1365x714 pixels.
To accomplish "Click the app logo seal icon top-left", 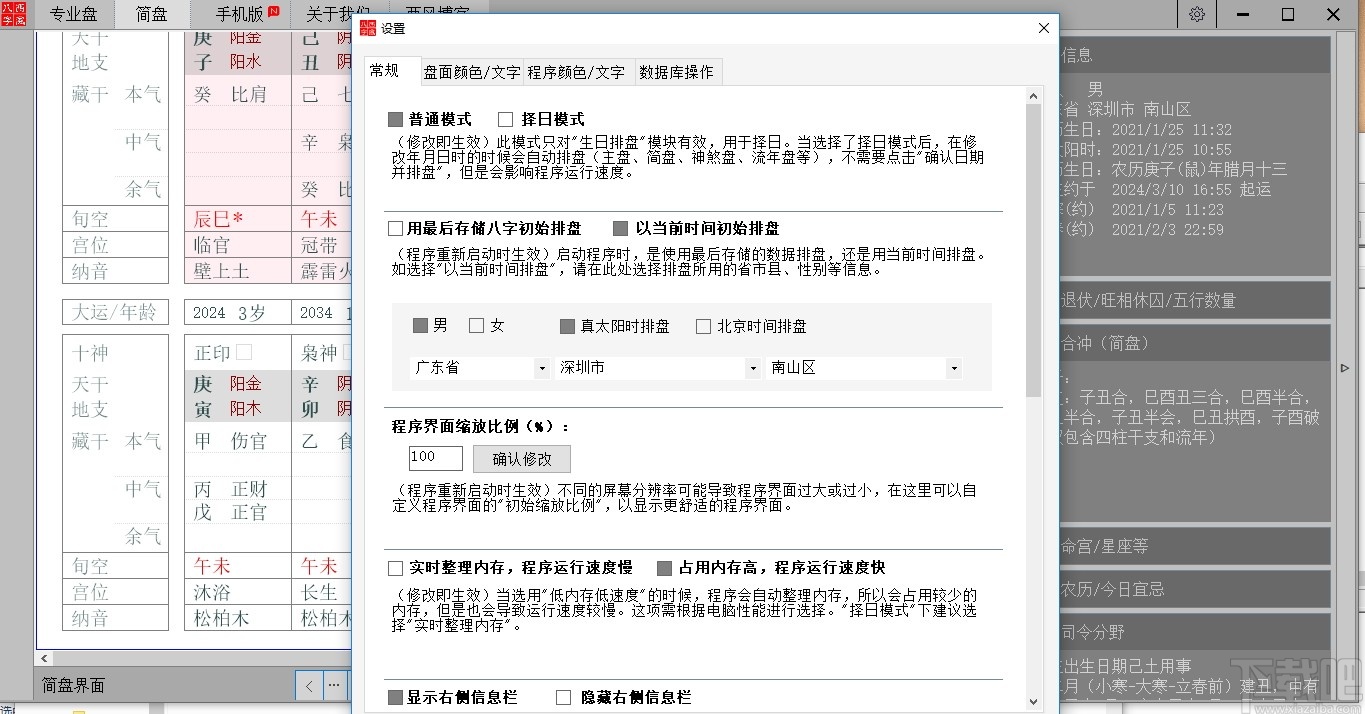I will pyautogui.click(x=14, y=14).
